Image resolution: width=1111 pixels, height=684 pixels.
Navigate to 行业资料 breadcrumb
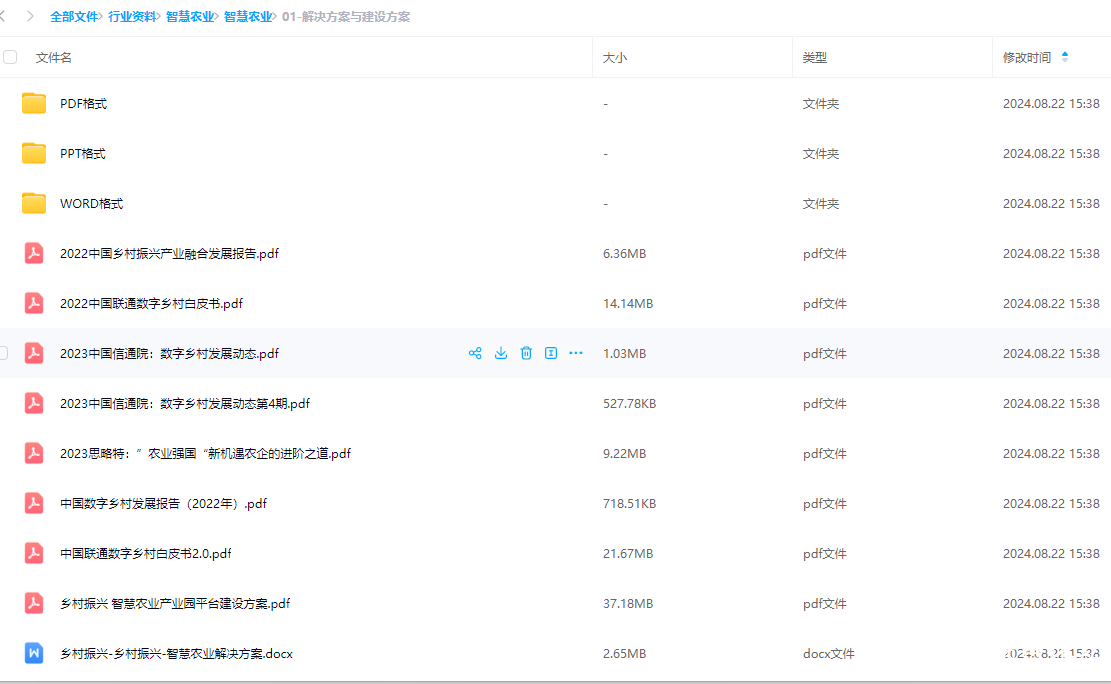pos(132,17)
